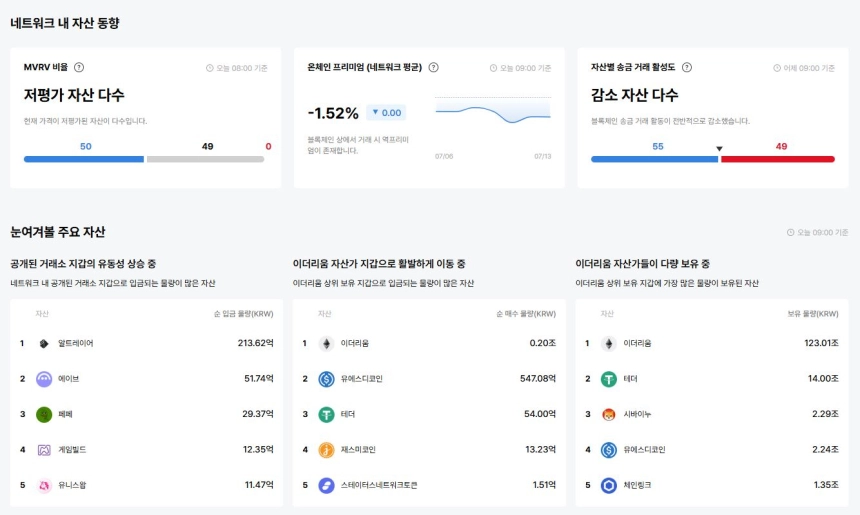The image size is (860, 515).
Task: Click the -1.52% premium value
Action: [333, 113]
